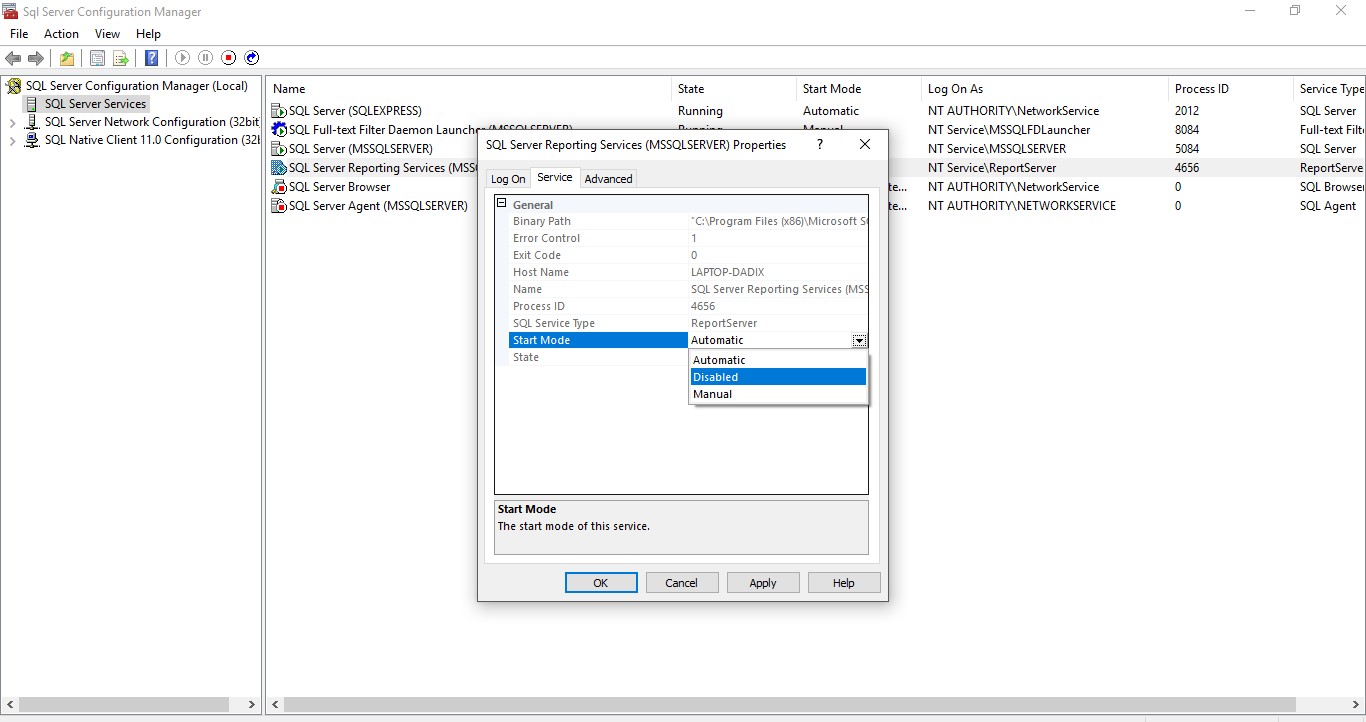This screenshot has width=1366, height=722.
Task: Click the LAPTOP-DADIX host name value
Action: (727, 272)
